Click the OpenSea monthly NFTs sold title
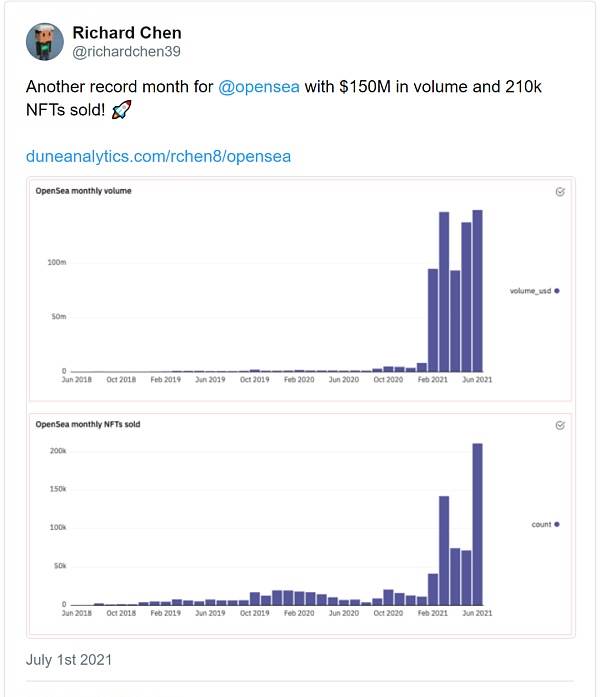The image size is (600, 697). (88, 424)
